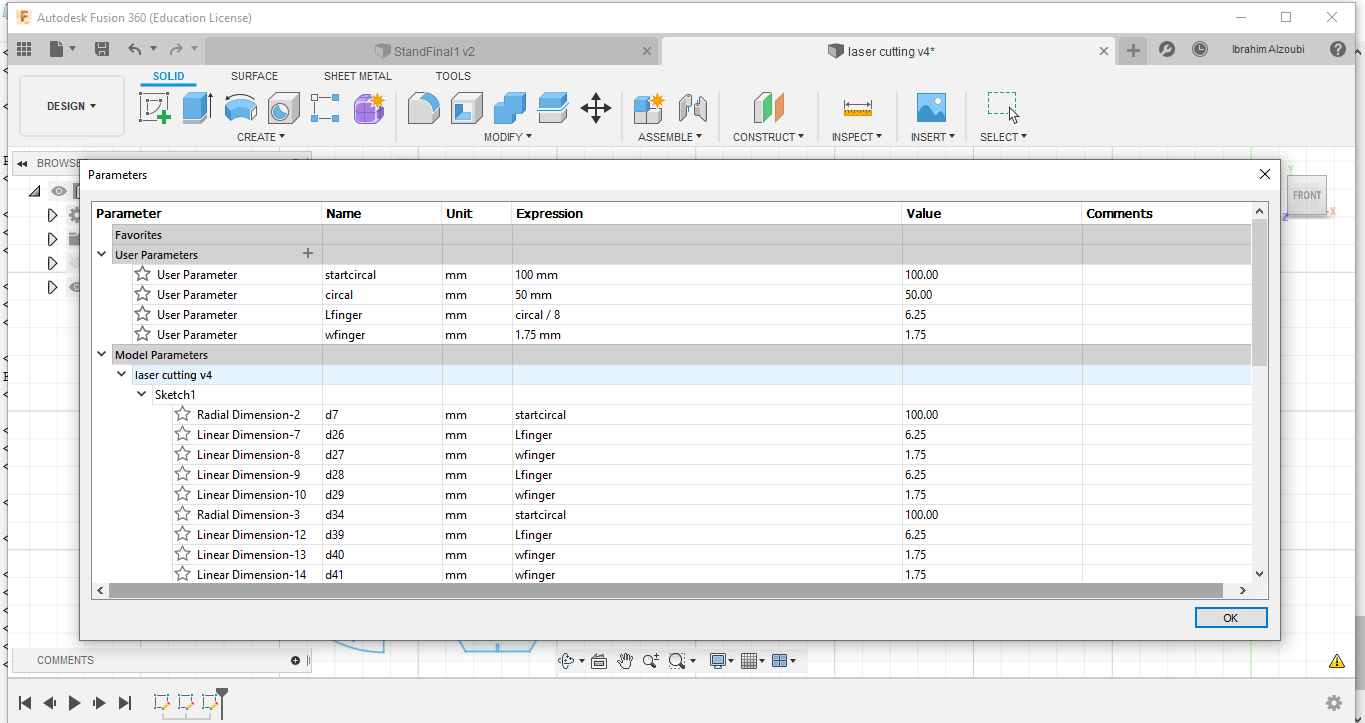Open the MODIFY dropdown menu
Image resolution: width=1365 pixels, height=723 pixels.
[508, 137]
